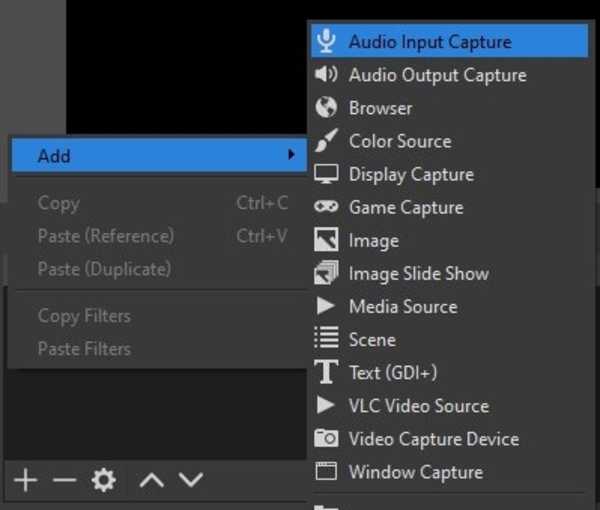Move the source down with the down arrow
The height and width of the screenshot is (510, 600).
(191, 480)
